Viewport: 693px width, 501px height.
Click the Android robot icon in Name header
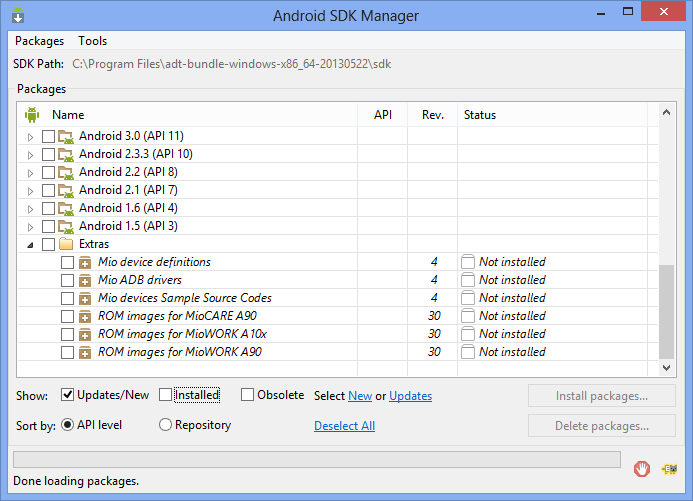tap(32, 115)
